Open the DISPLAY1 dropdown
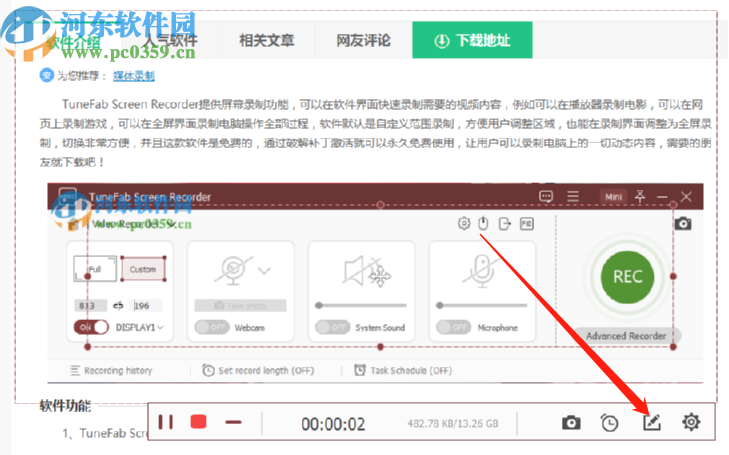The image size is (729, 455). (139, 327)
